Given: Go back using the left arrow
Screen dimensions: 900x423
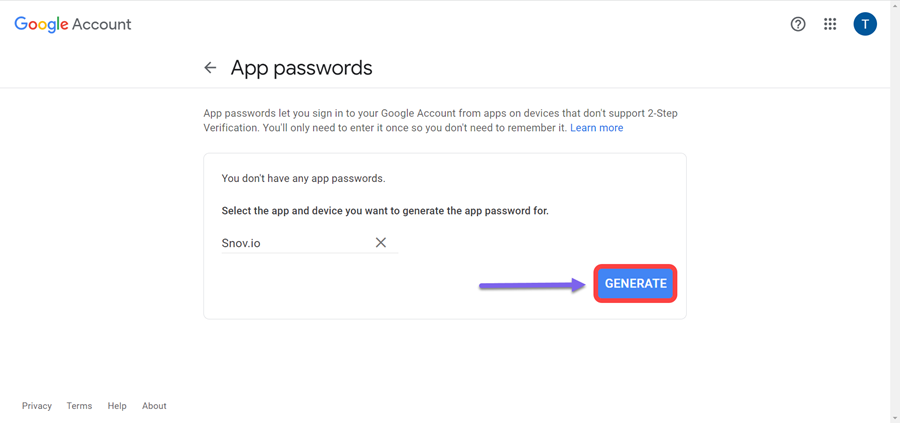Looking at the screenshot, I should point(211,68).
